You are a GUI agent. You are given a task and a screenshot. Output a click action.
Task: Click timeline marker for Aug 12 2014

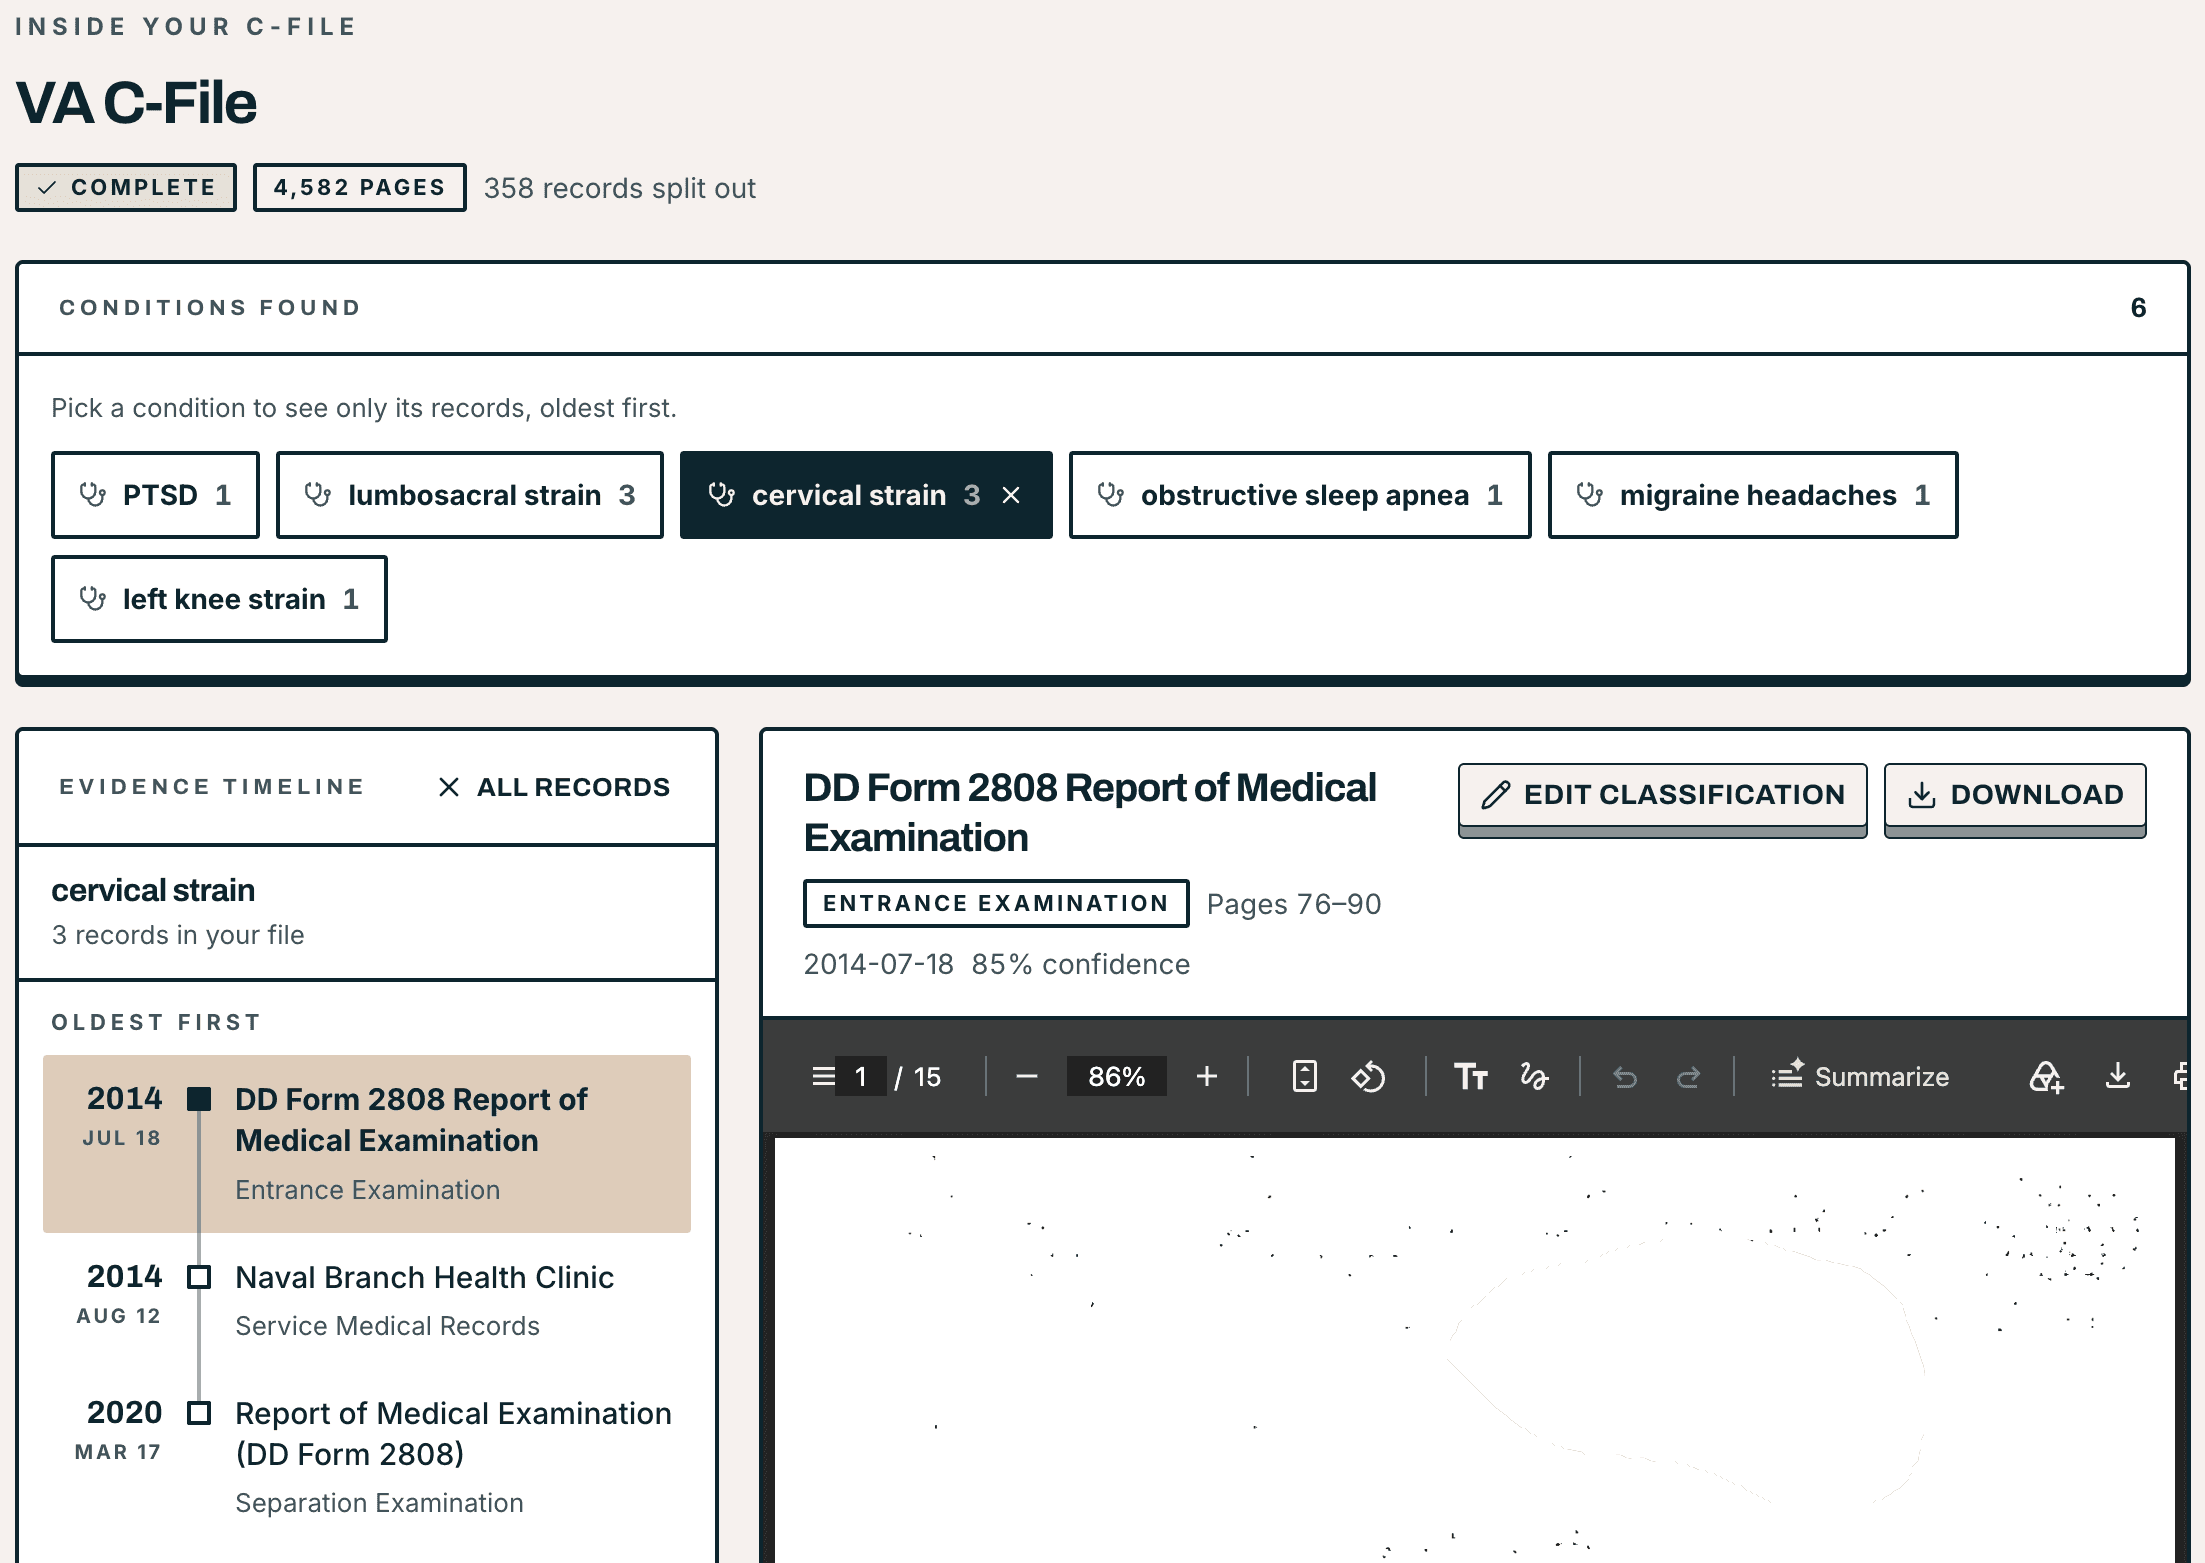(200, 1277)
